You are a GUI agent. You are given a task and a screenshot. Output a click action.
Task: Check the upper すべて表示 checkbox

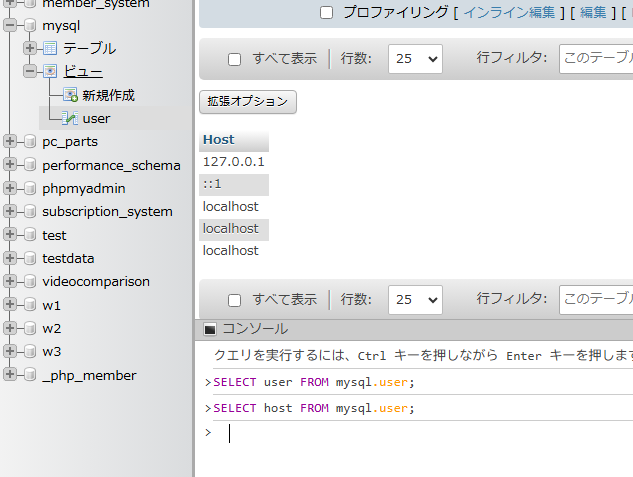click(x=235, y=59)
